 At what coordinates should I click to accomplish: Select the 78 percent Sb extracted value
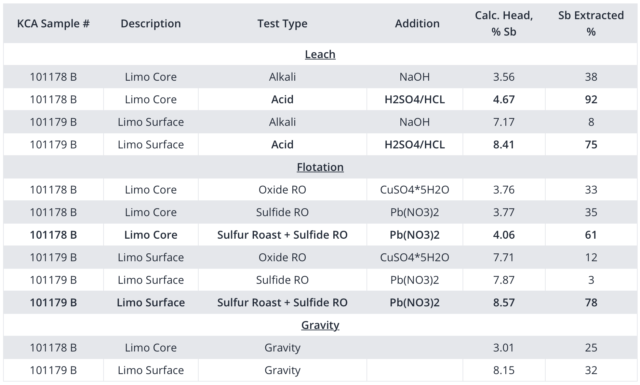[x=591, y=303]
